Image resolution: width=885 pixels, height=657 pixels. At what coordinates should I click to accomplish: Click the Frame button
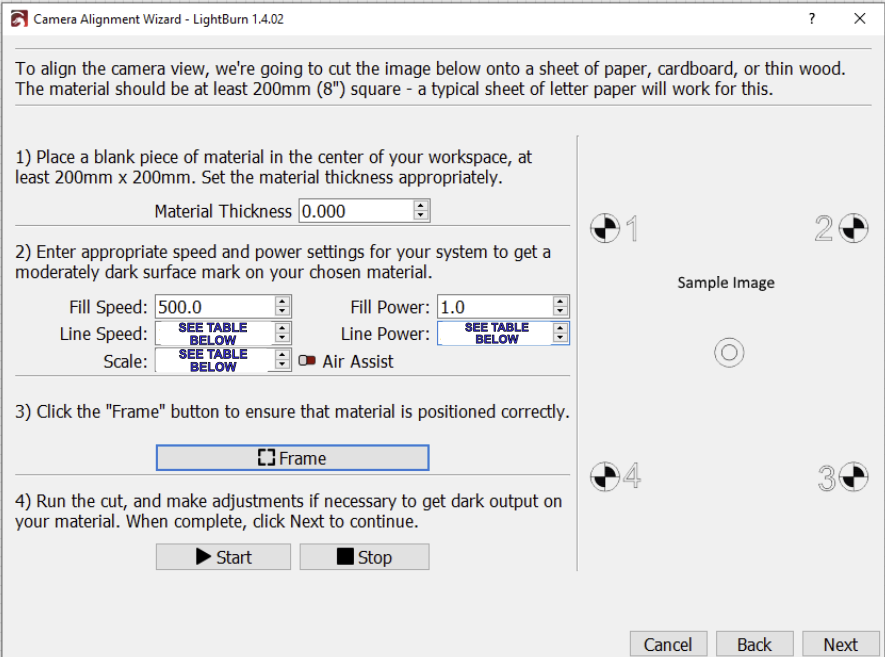coord(292,458)
